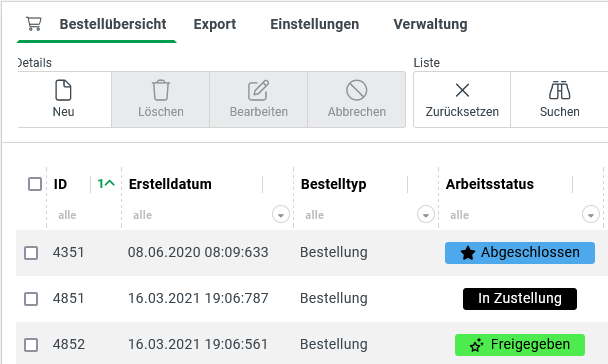Image resolution: width=608 pixels, height=364 pixels.
Task: Reset list with Zurücksetzen X icon
Action: click(x=462, y=90)
